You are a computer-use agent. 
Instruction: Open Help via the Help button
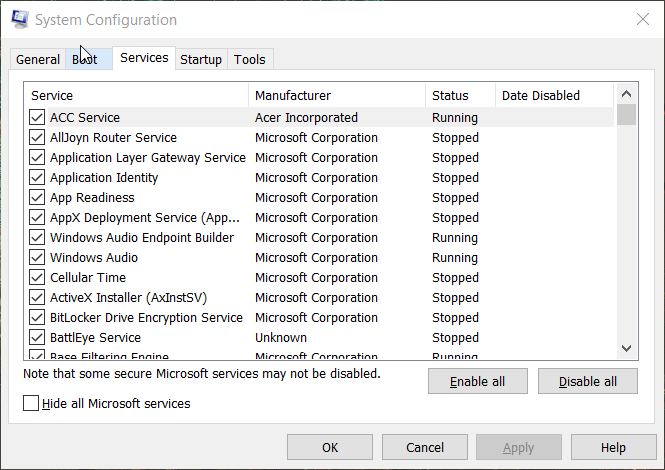613,448
